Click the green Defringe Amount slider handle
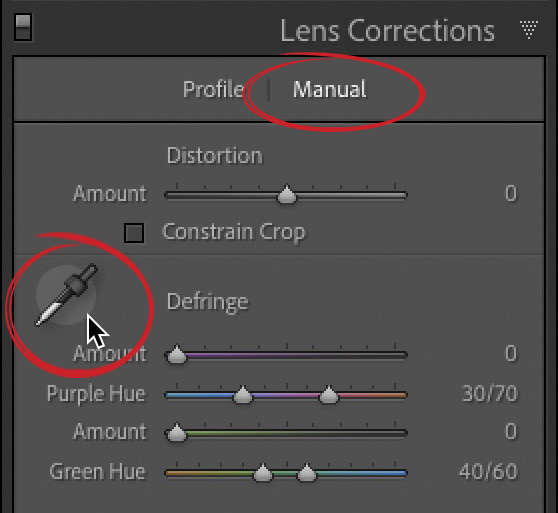The width and height of the screenshot is (558, 513). click(177, 432)
